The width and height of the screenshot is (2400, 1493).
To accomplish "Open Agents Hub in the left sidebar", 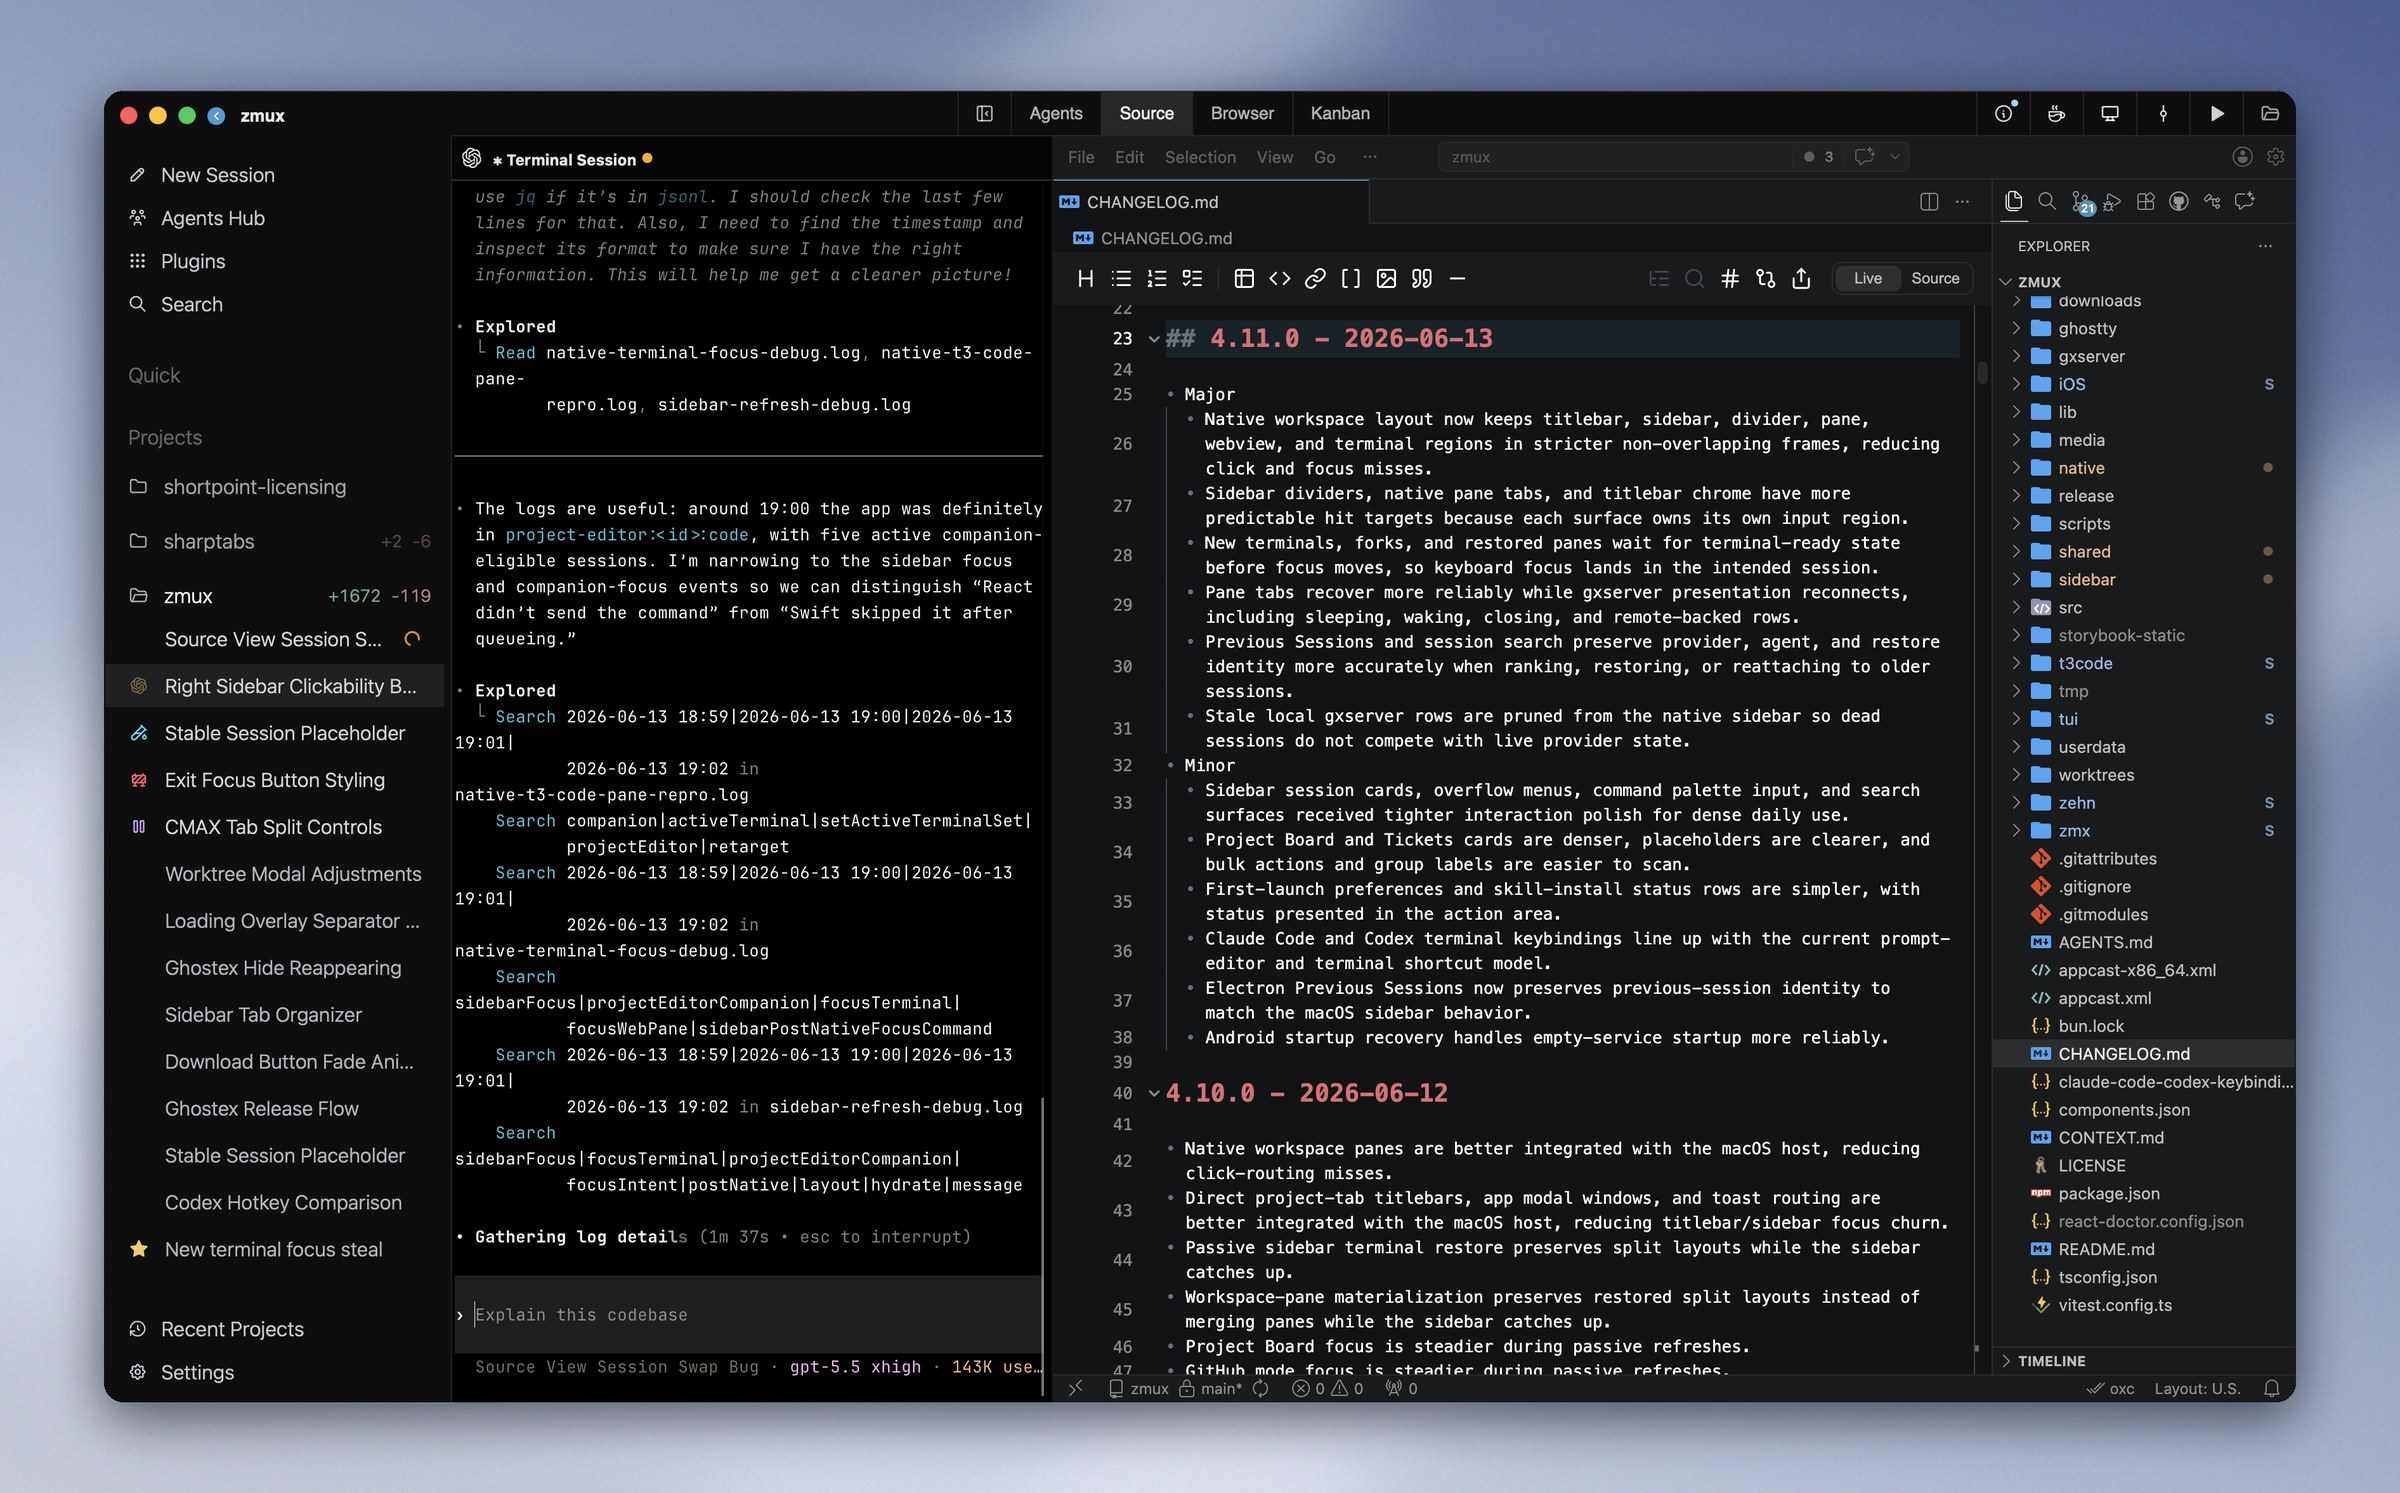I will coord(212,218).
